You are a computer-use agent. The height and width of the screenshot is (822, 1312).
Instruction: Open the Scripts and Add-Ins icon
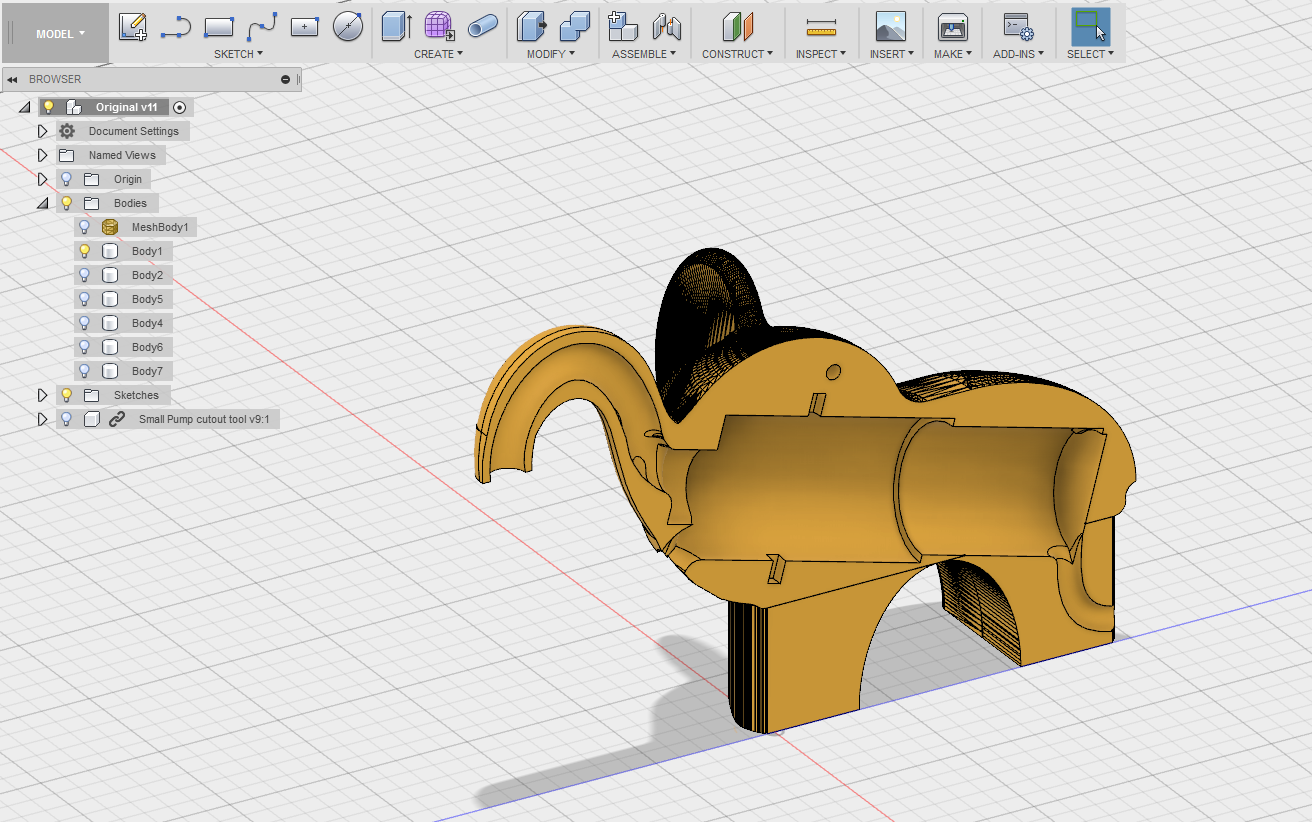1018,27
